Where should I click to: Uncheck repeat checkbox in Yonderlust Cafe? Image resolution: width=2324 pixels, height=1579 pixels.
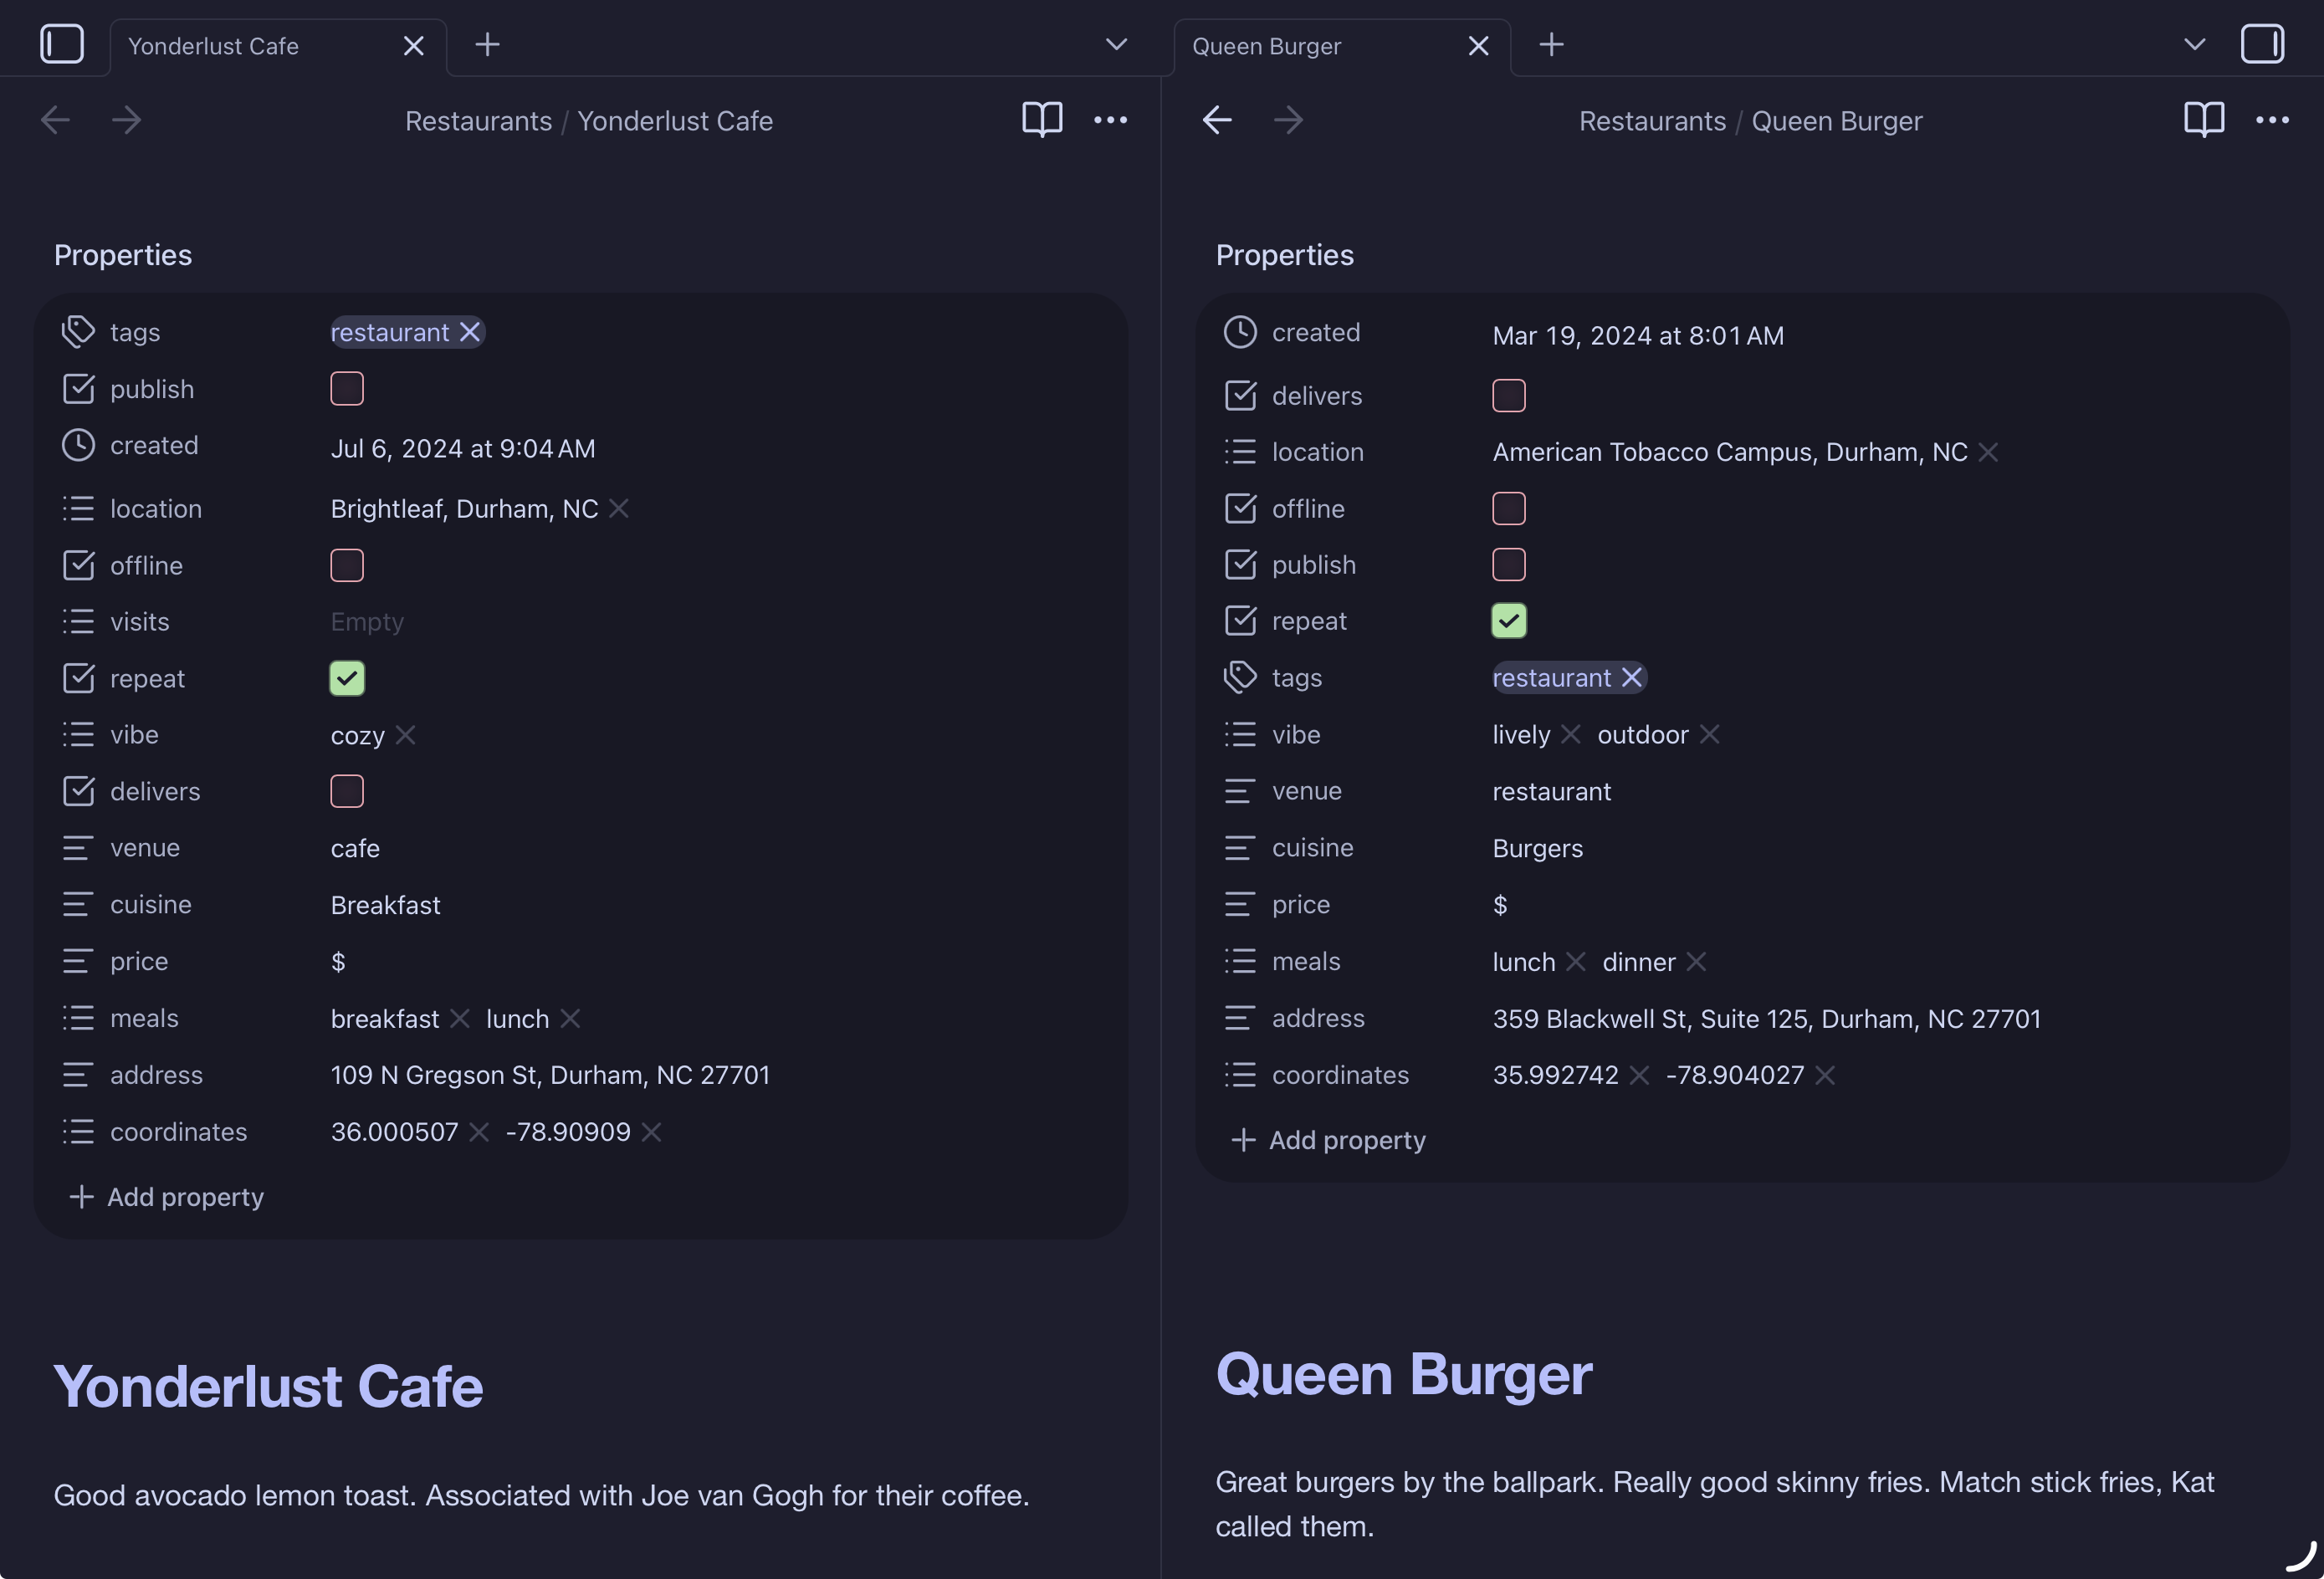(347, 678)
